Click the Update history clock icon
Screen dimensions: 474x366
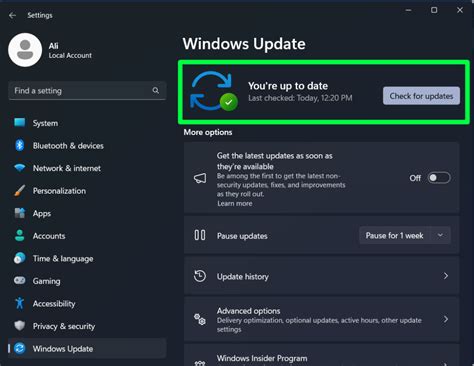(200, 276)
